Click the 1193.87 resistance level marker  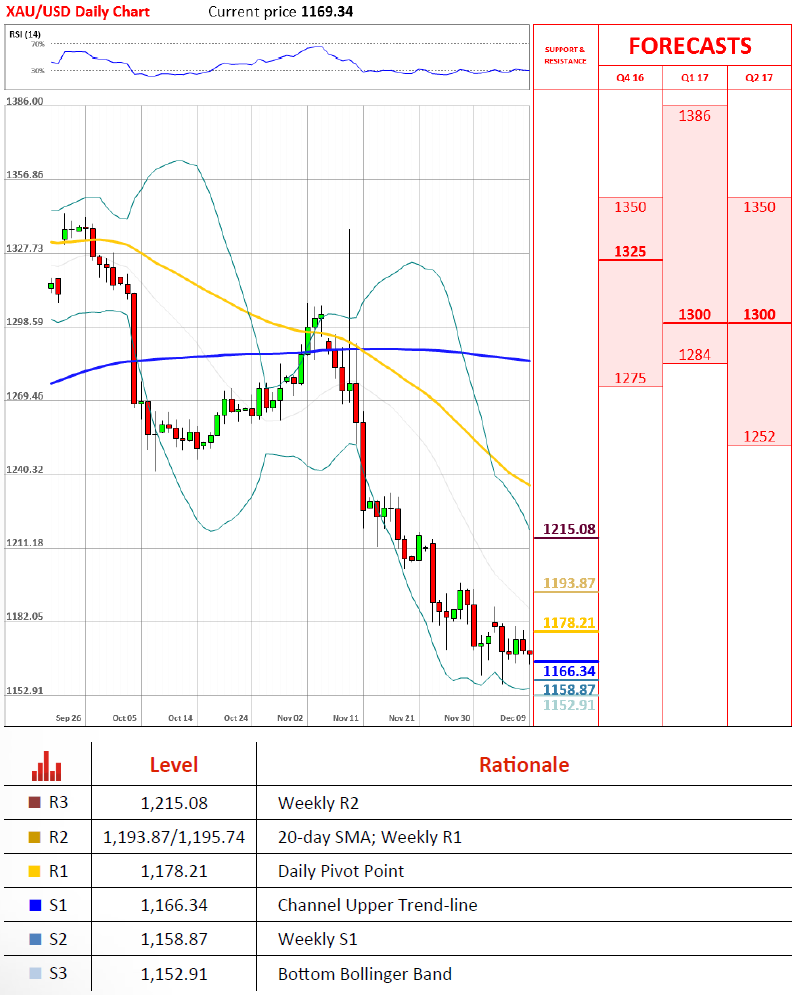pyautogui.click(x=569, y=583)
